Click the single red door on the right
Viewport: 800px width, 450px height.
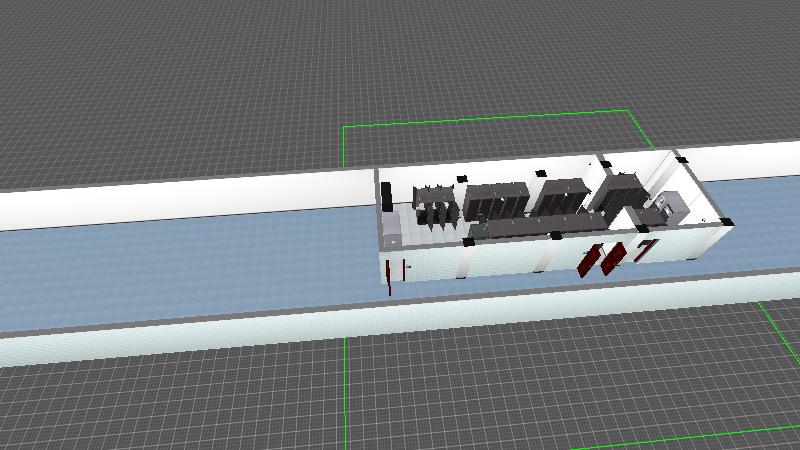tap(645, 249)
